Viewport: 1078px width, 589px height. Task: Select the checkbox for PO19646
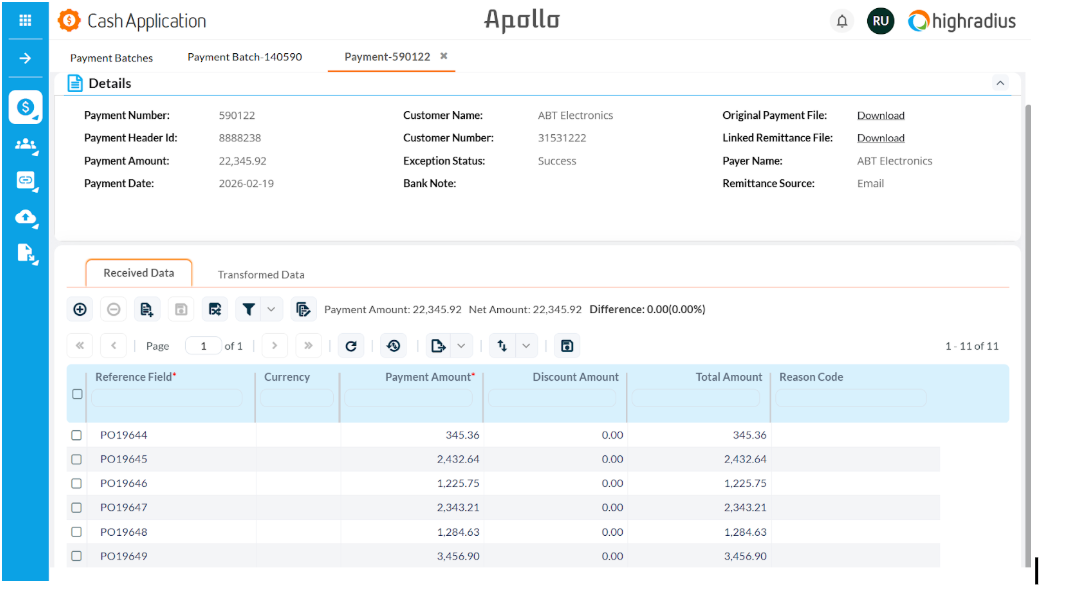tap(76, 483)
